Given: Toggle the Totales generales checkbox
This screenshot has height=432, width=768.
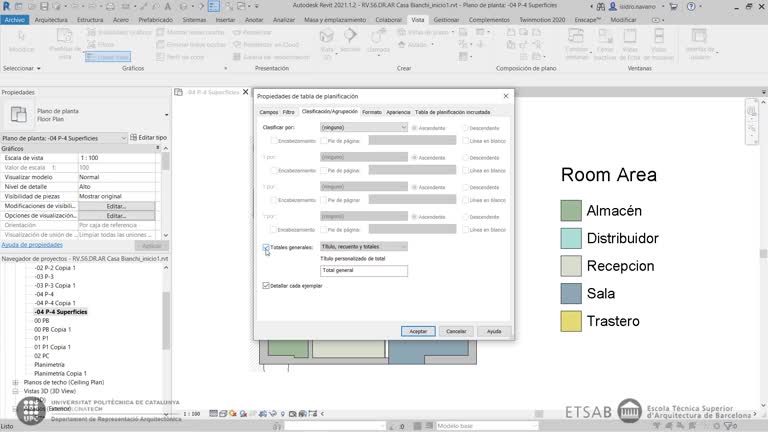Looking at the screenshot, I should [x=266, y=246].
